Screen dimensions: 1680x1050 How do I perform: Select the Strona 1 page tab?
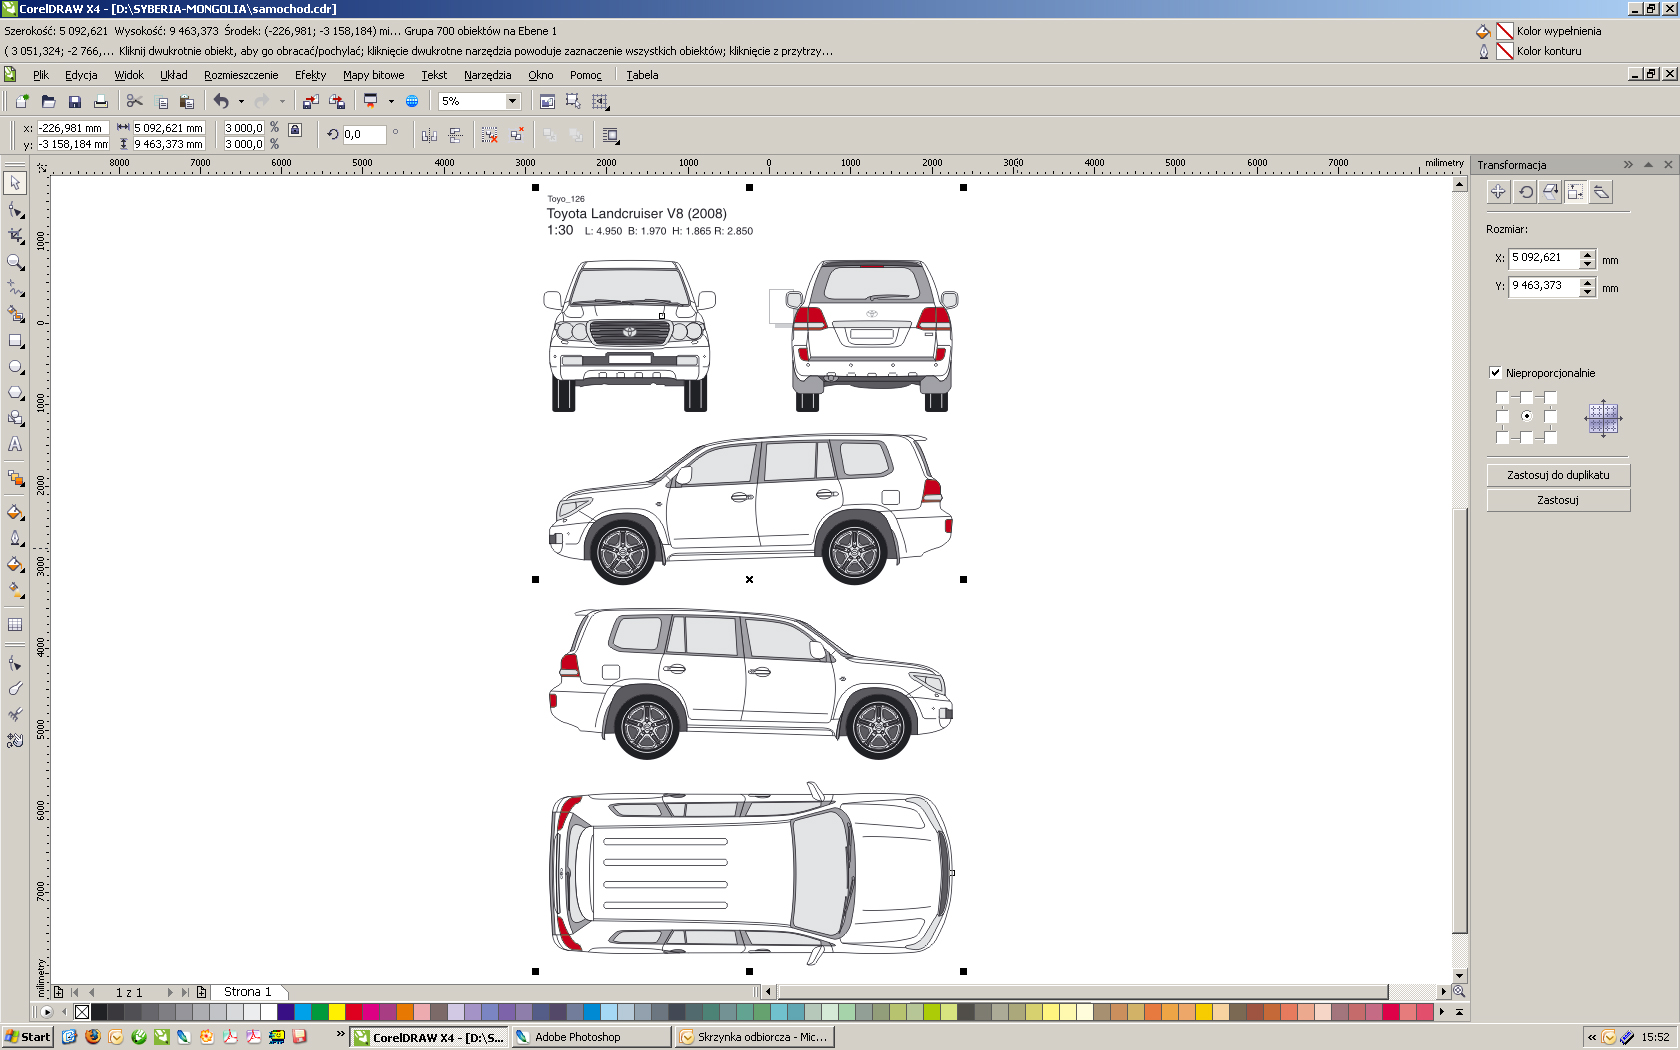pos(247,992)
